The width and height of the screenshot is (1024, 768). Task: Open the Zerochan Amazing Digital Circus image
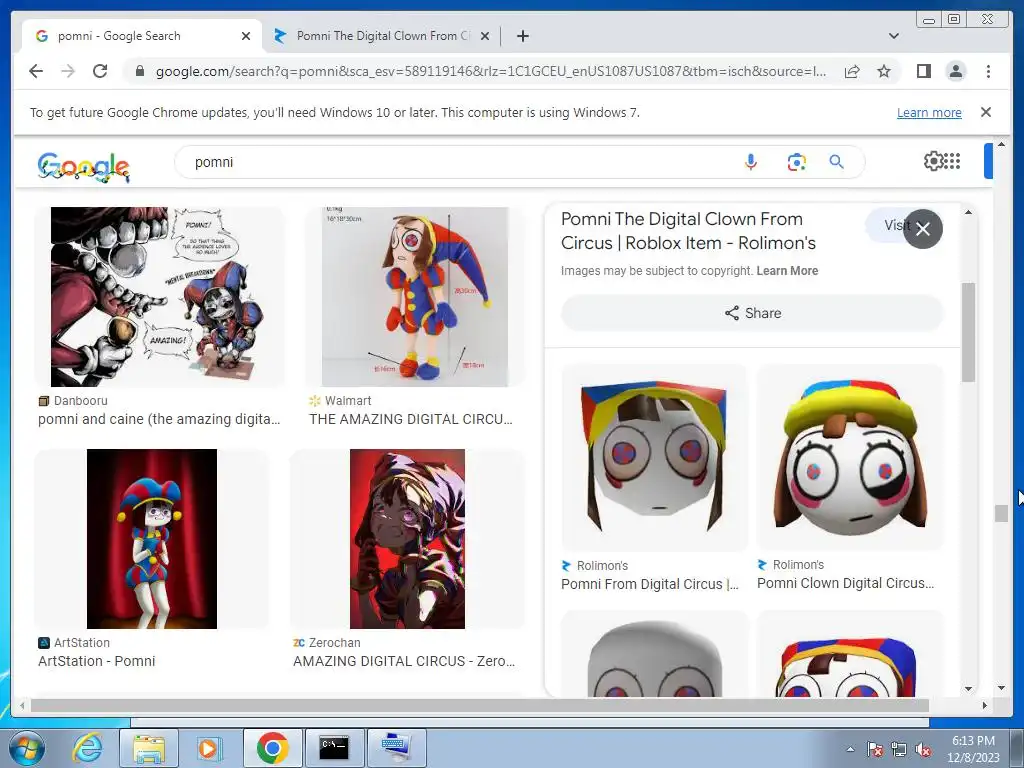[408, 539]
